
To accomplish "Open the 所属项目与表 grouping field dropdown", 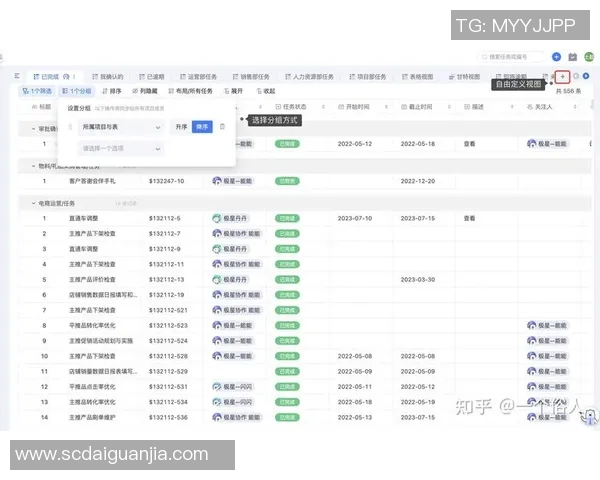I will point(121,127).
